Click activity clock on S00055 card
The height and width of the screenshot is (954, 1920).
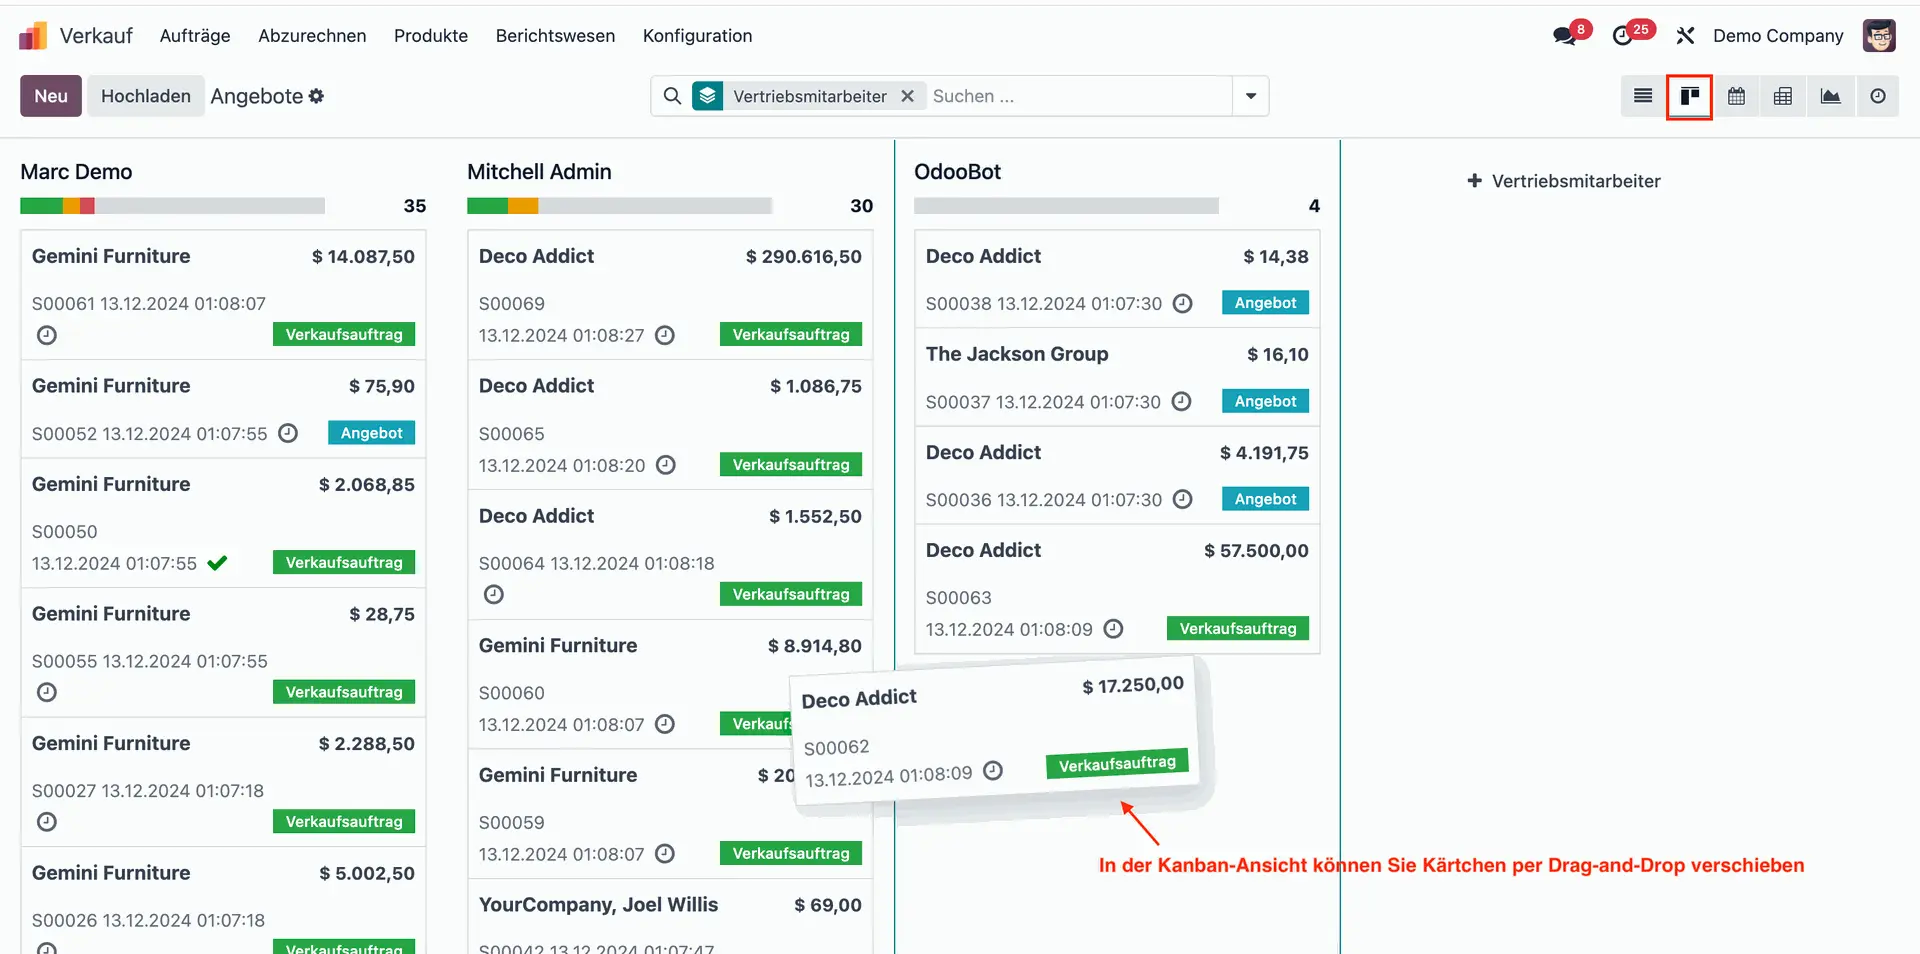[x=47, y=692]
